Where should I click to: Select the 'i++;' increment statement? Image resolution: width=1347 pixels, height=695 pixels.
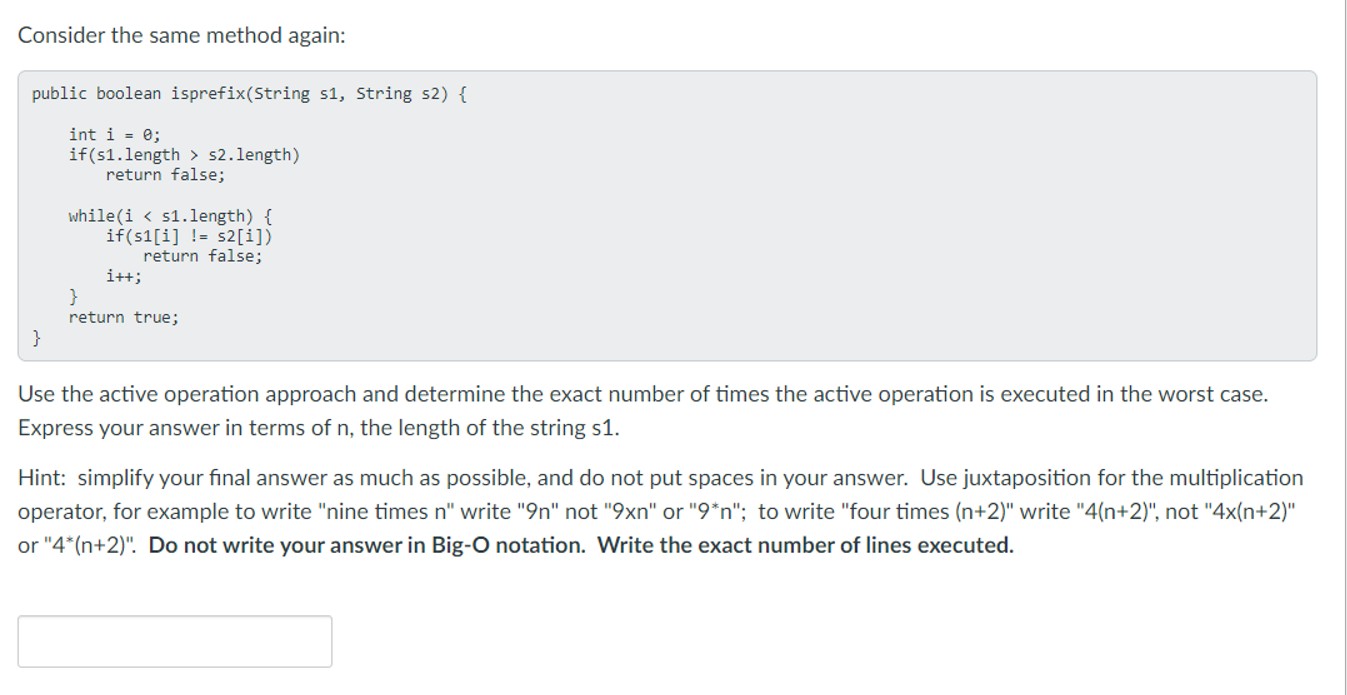tap(124, 277)
